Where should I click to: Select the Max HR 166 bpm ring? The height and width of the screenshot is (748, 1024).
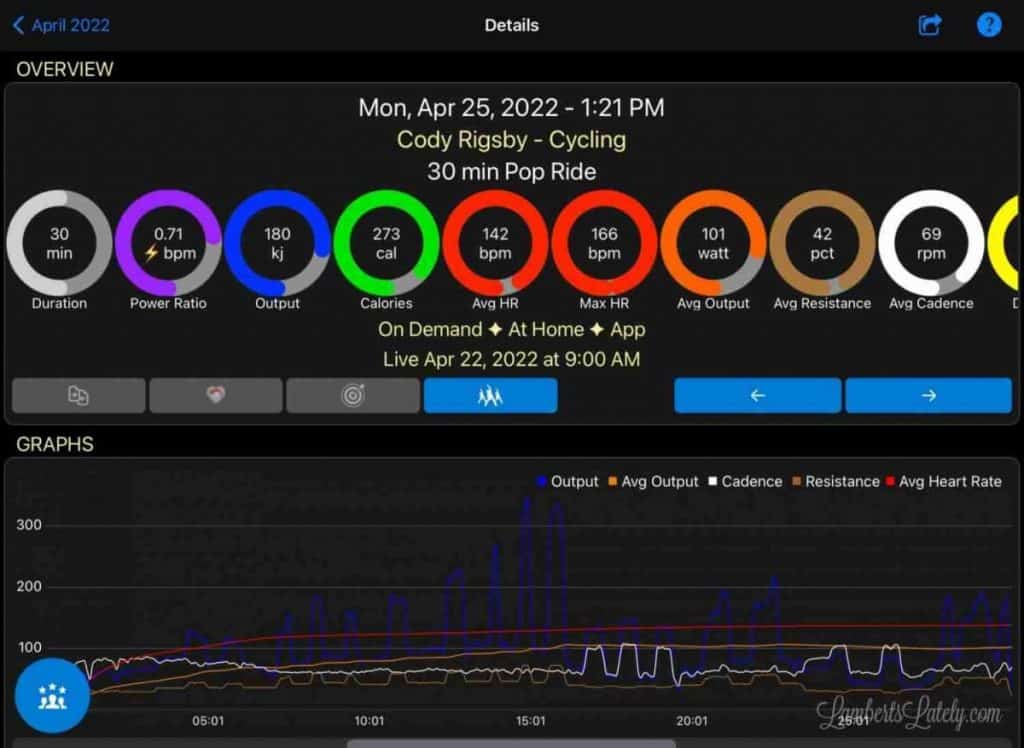click(604, 243)
